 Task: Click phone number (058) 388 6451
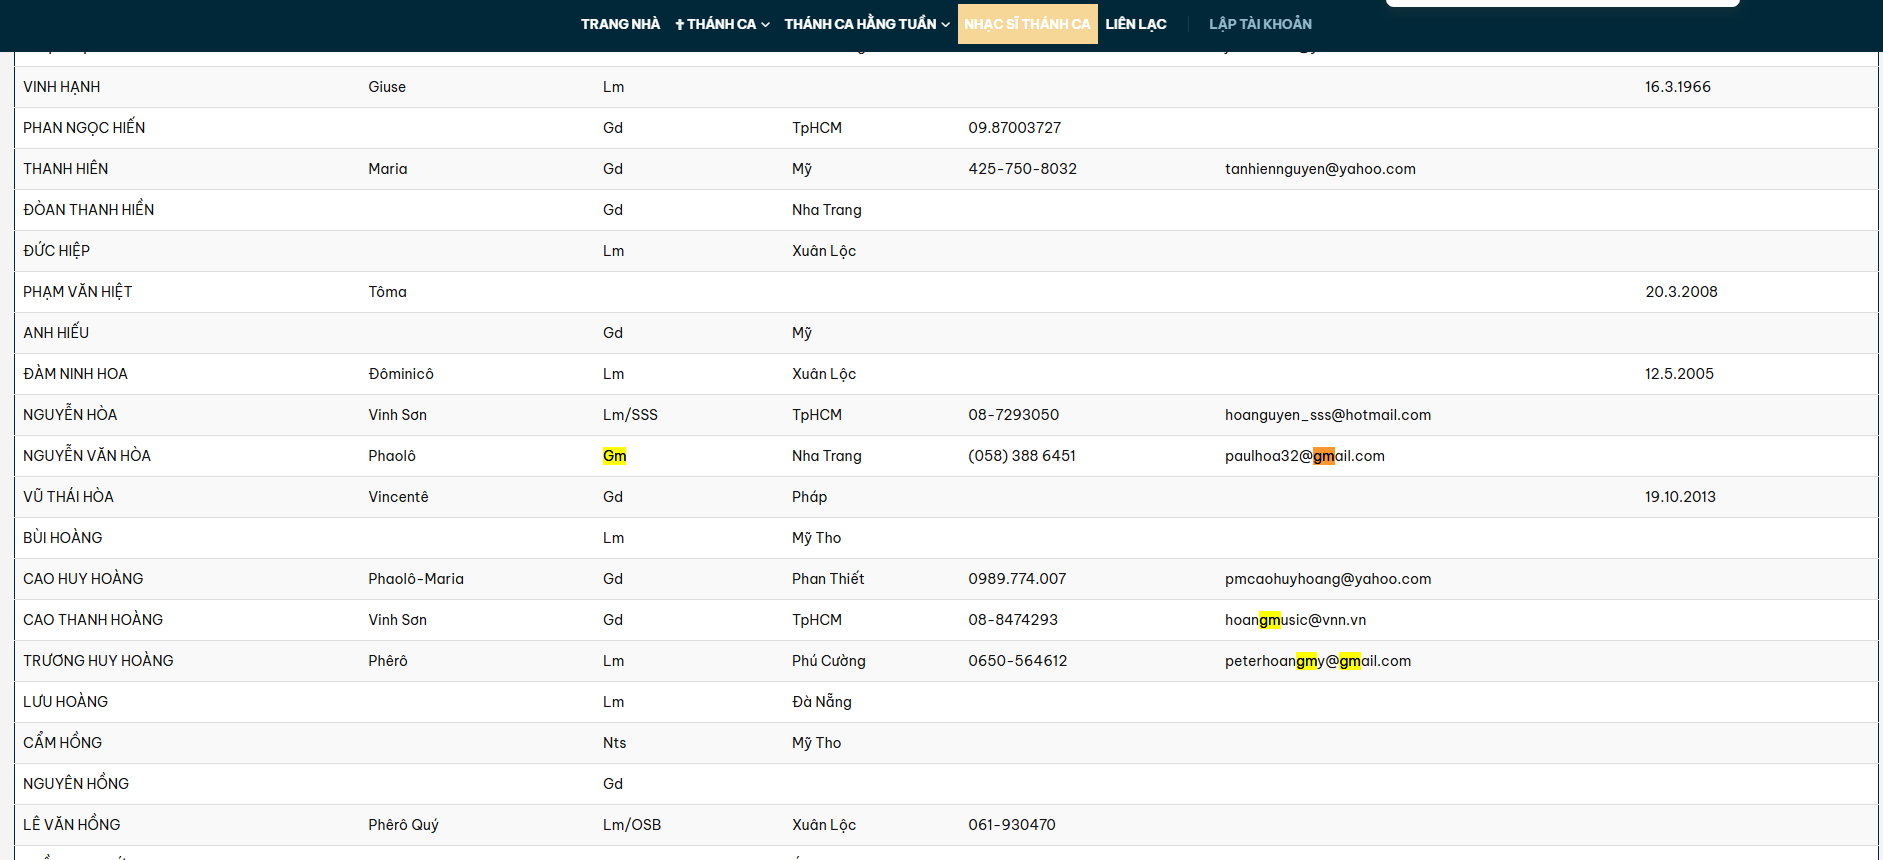click(x=1022, y=456)
